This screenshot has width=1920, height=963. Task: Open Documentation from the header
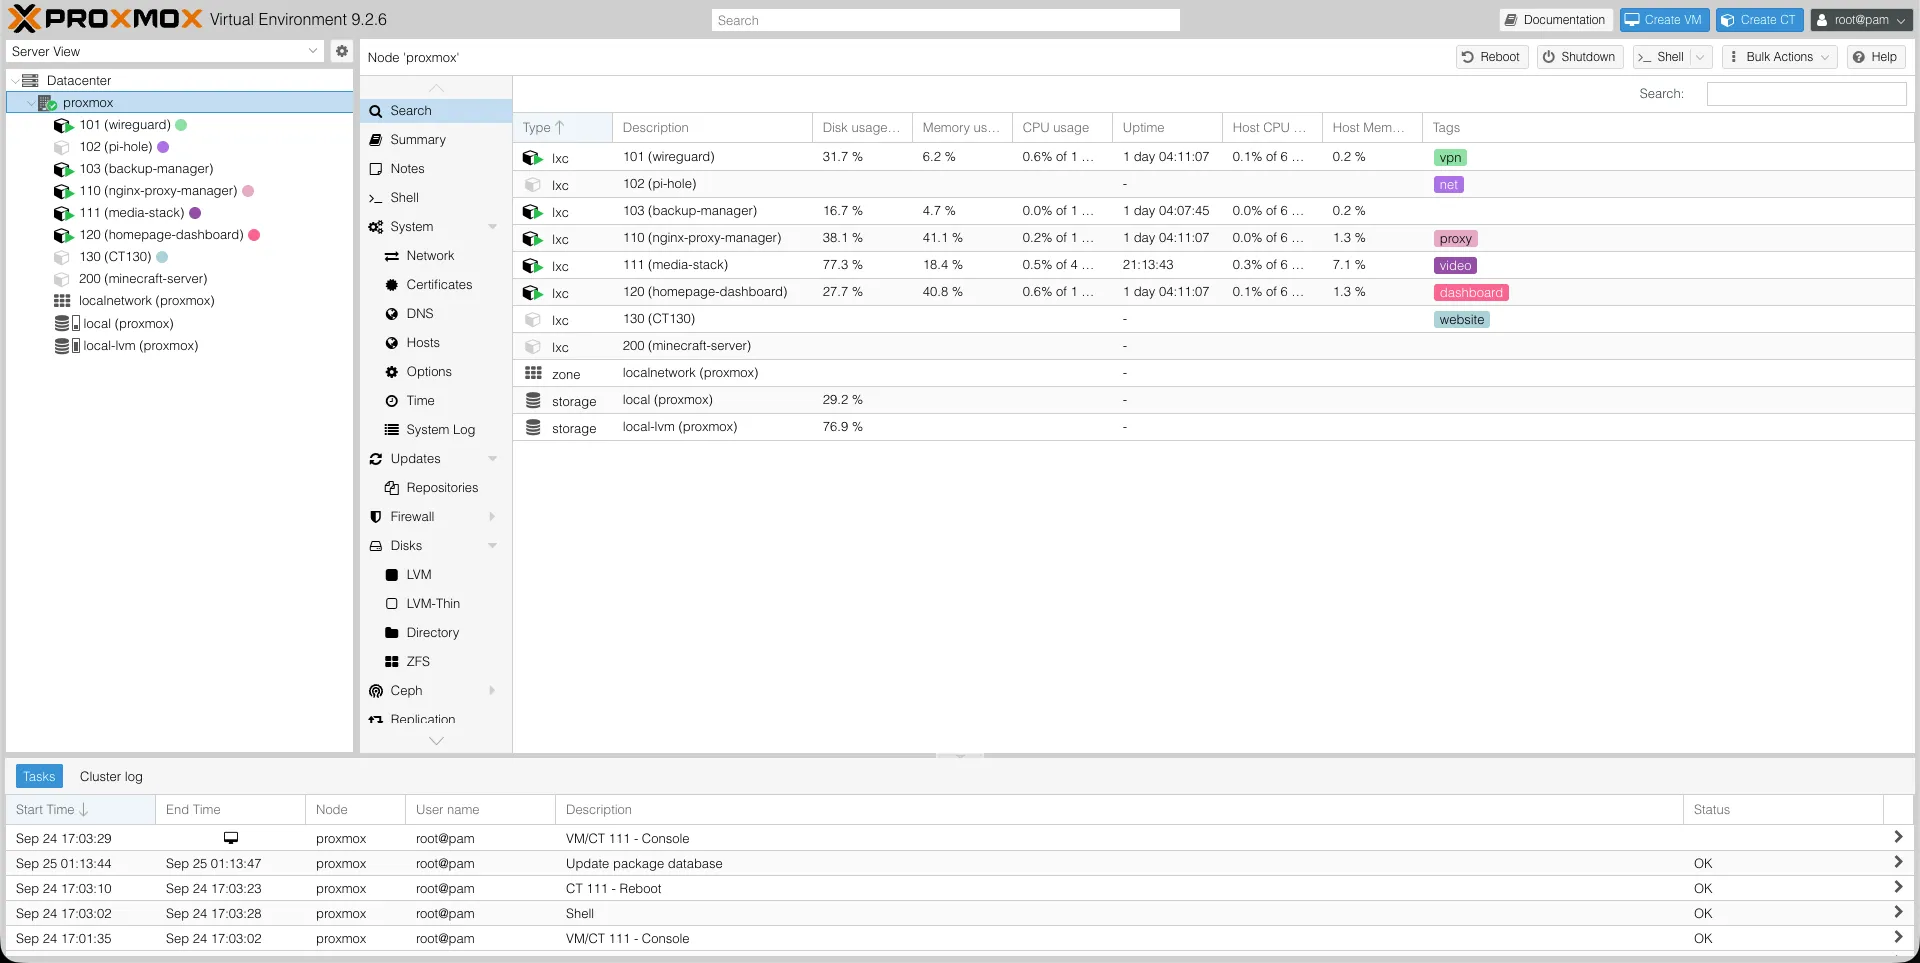[x=1555, y=20]
